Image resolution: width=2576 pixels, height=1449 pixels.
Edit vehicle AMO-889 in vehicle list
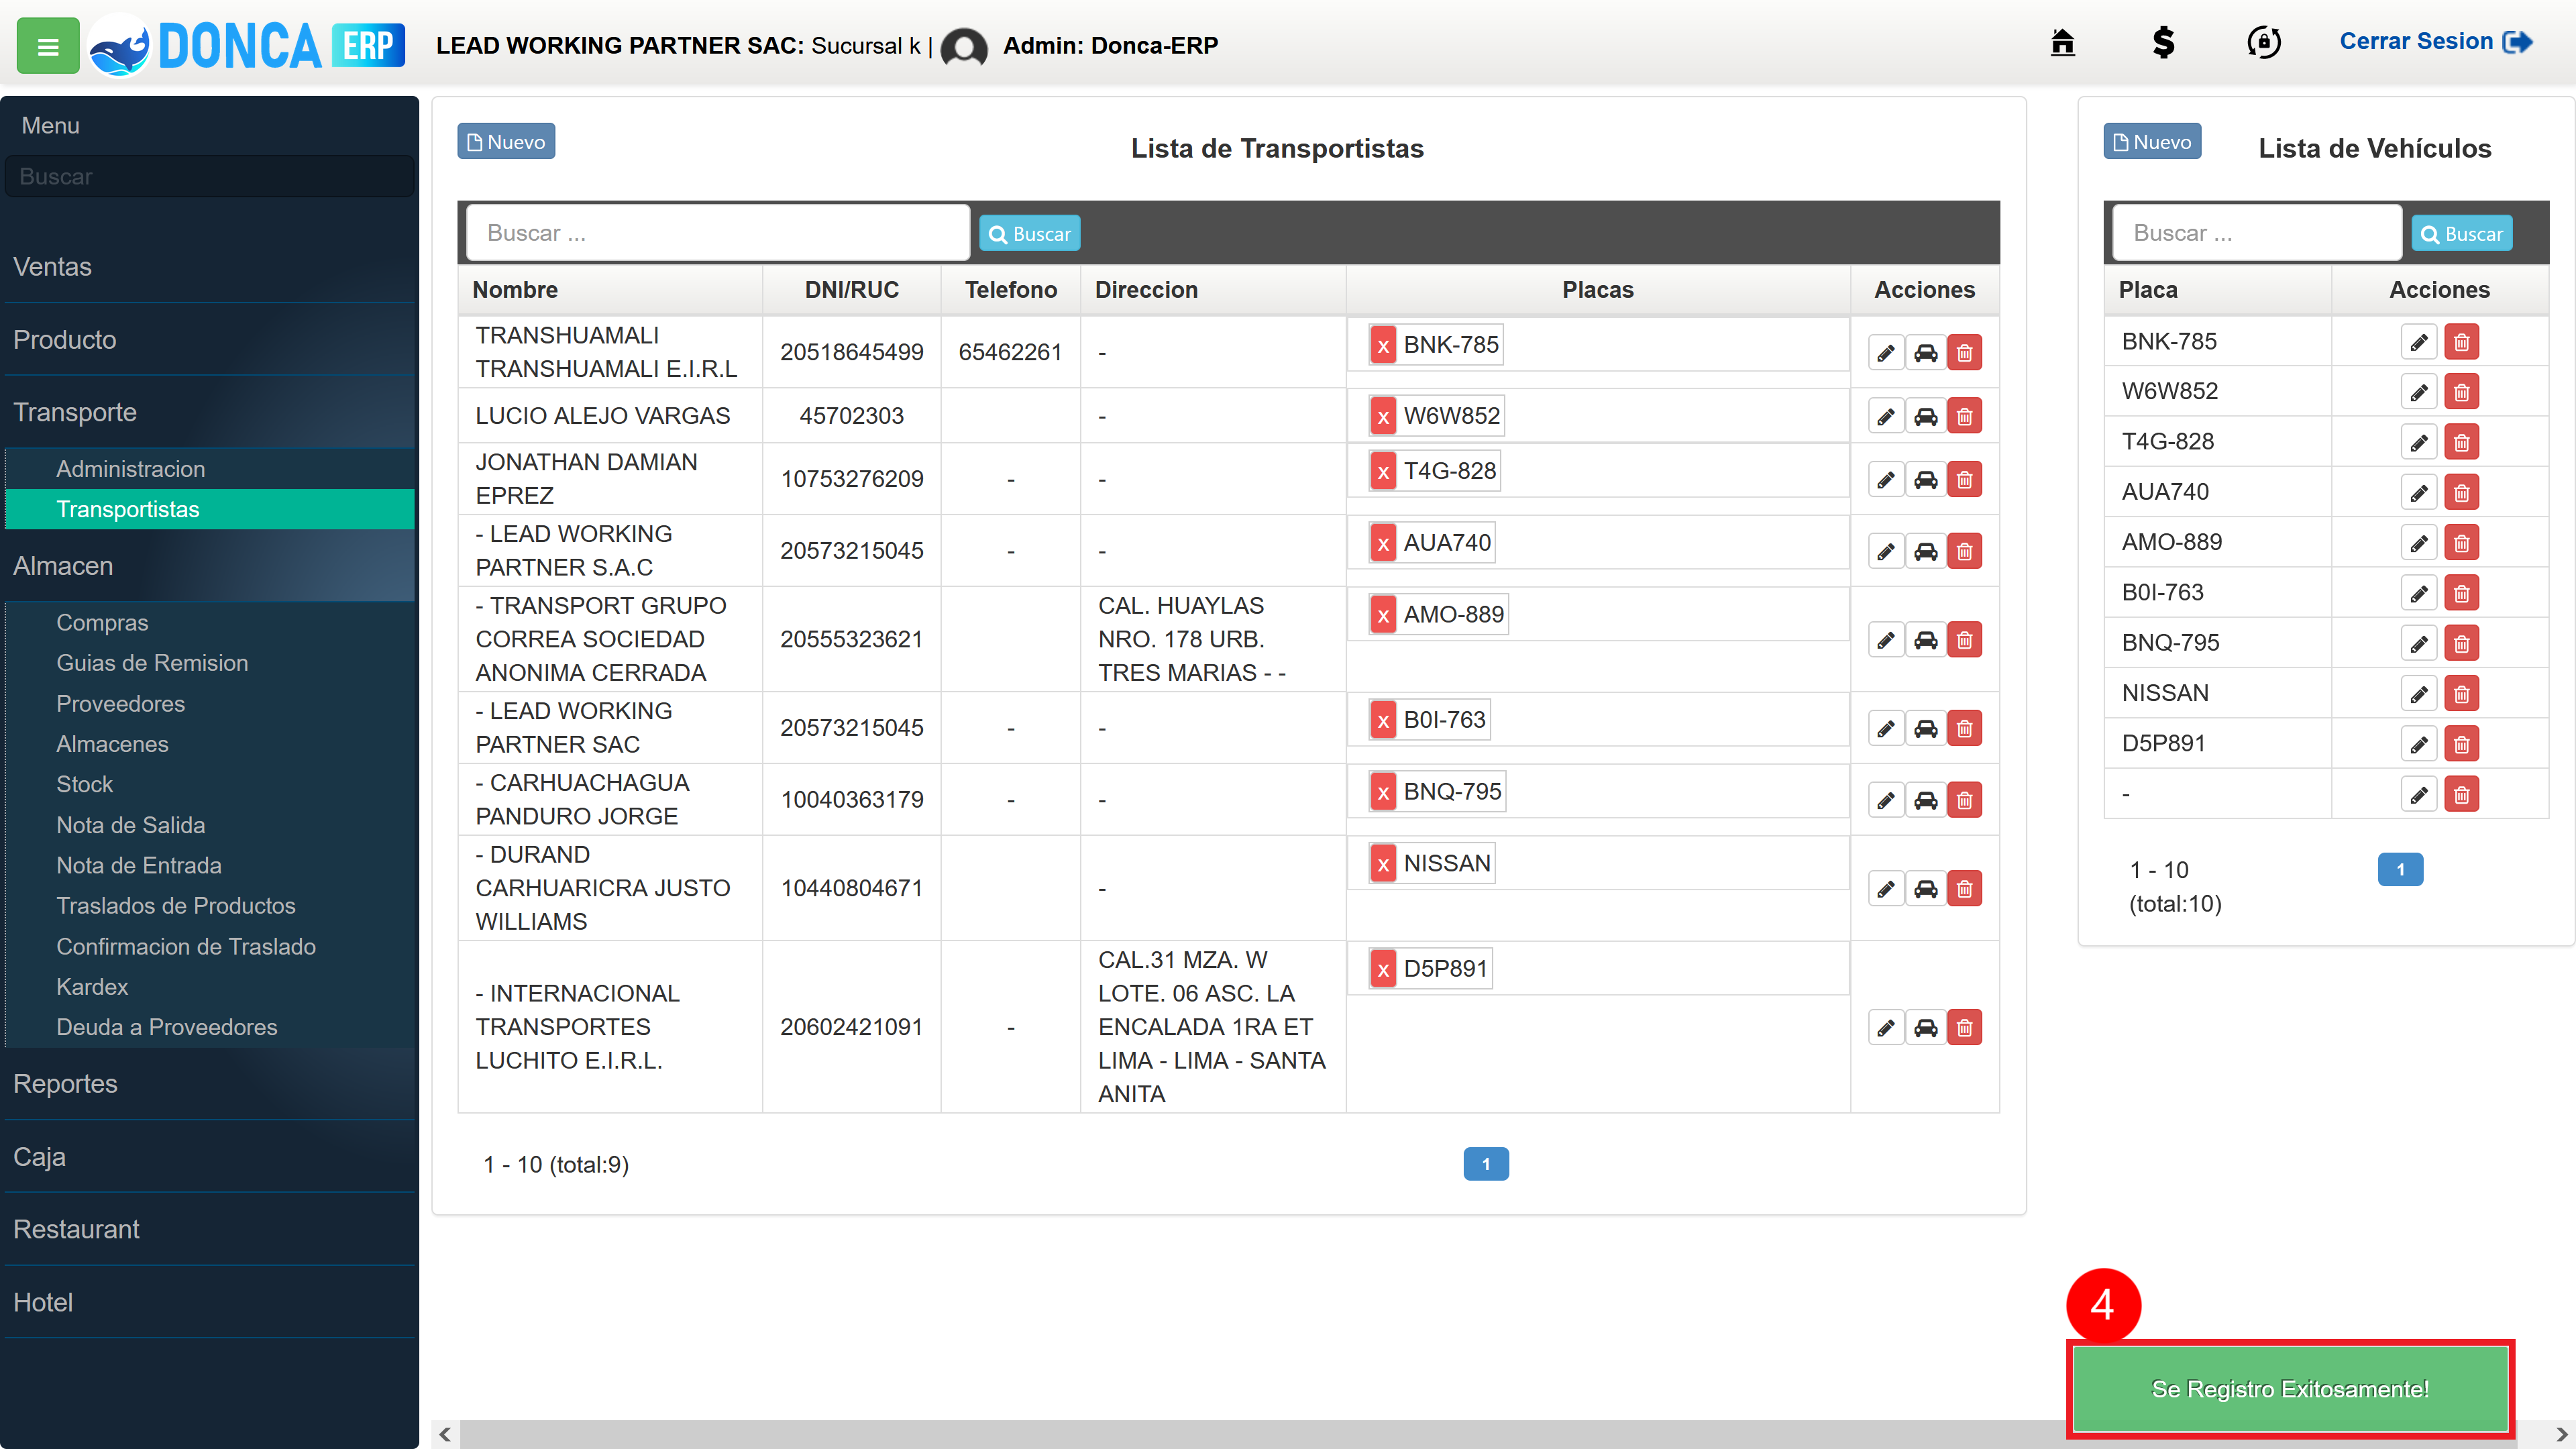(x=2418, y=544)
